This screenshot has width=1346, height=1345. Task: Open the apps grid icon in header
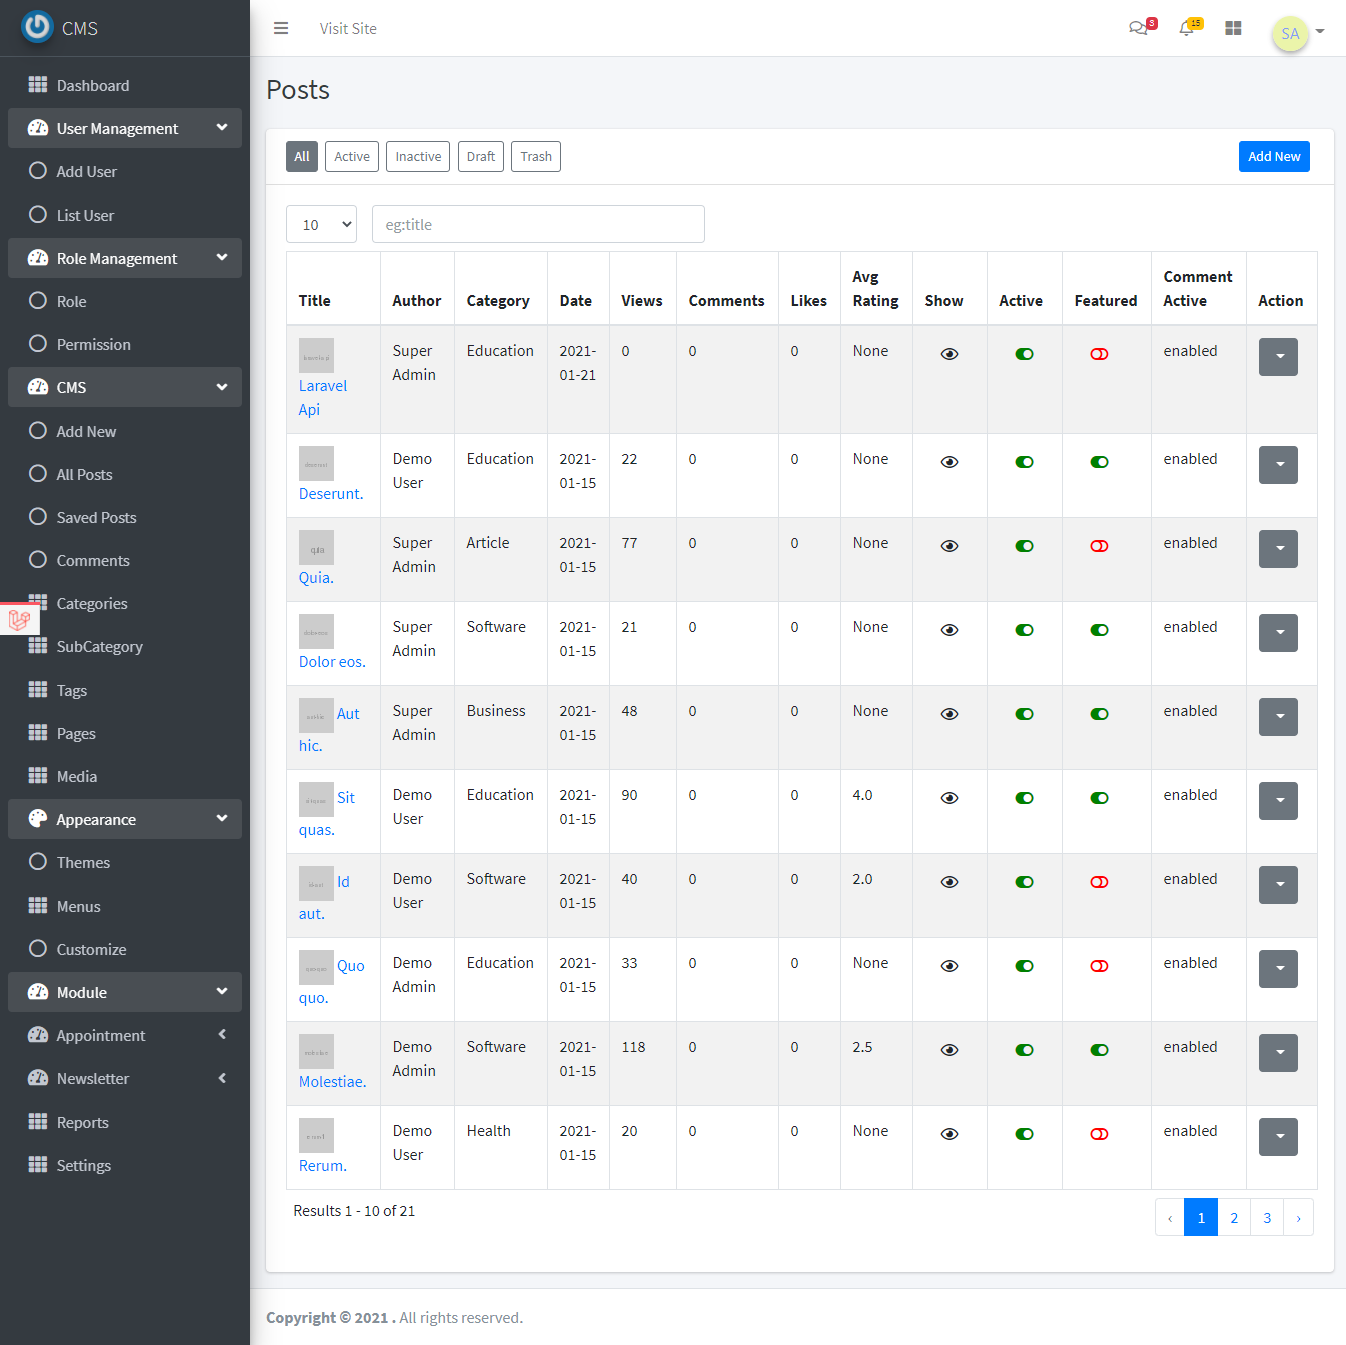click(x=1233, y=28)
